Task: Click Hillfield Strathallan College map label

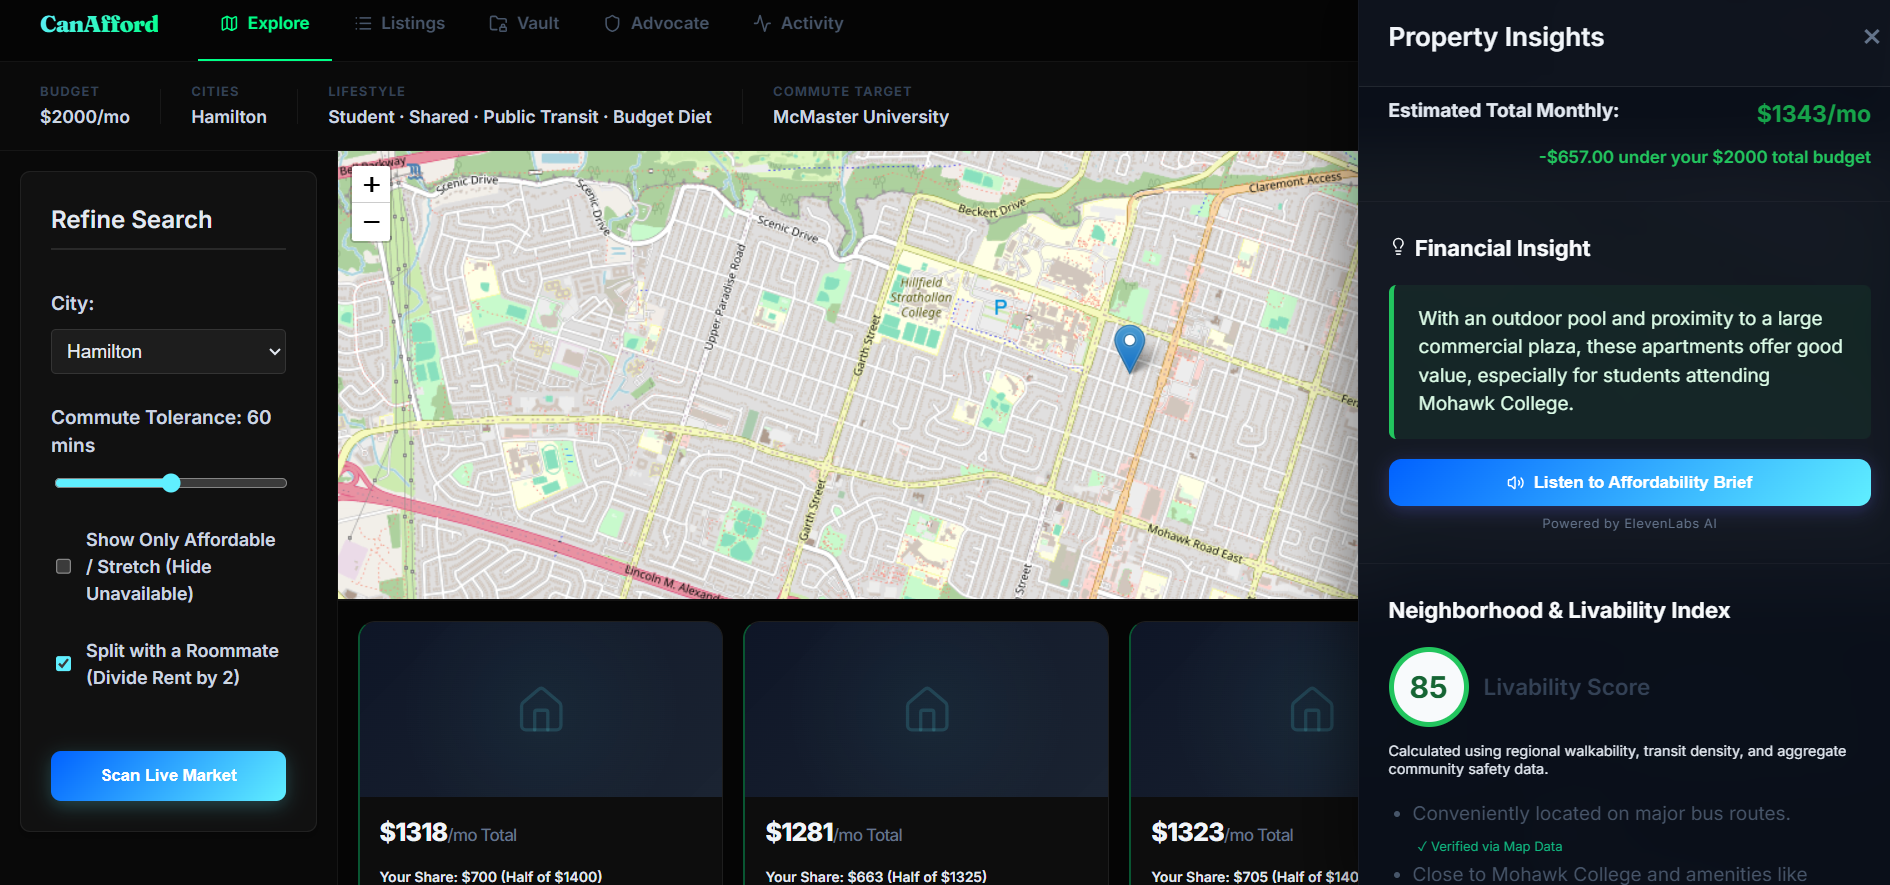Action: tap(921, 298)
